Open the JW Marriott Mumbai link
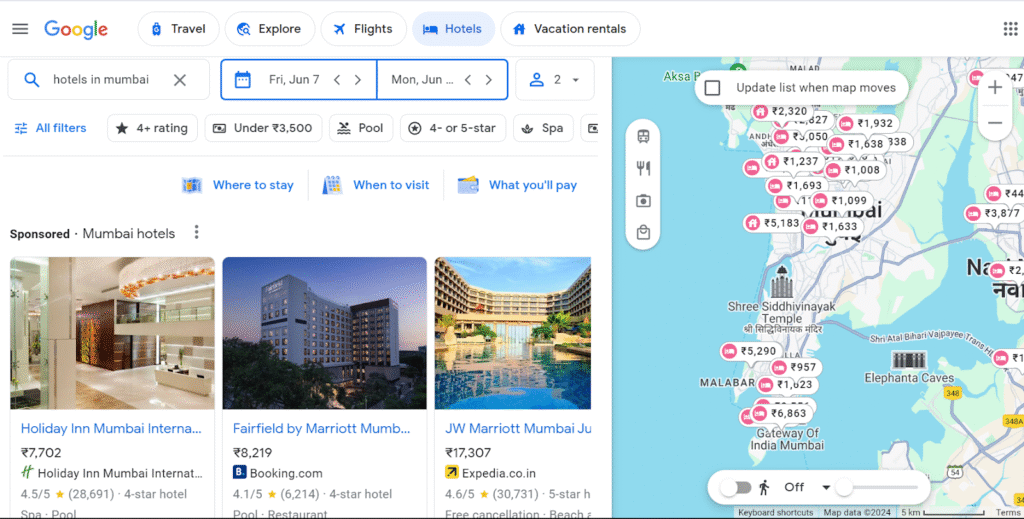Image resolution: width=1024 pixels, height=519 pixels. [x=518, y=428]
